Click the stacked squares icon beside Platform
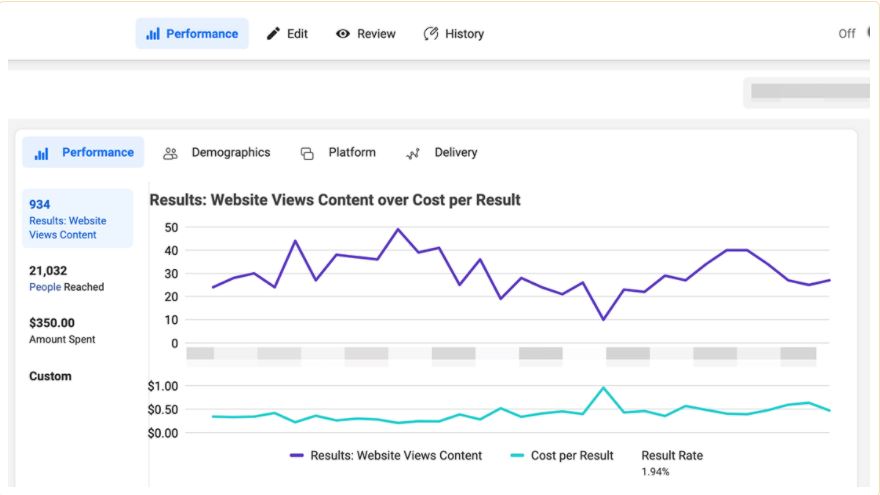Viewport: 880px width, 495px height. (307, 153)
